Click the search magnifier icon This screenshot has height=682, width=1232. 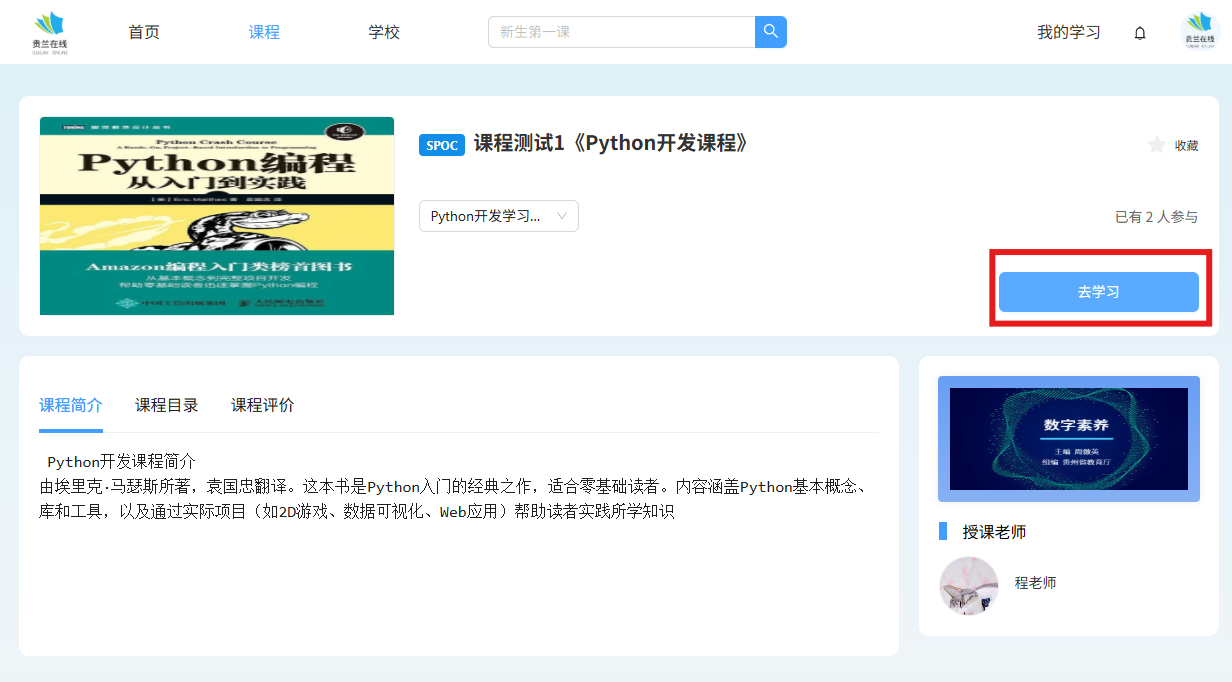tap(770, 32)
